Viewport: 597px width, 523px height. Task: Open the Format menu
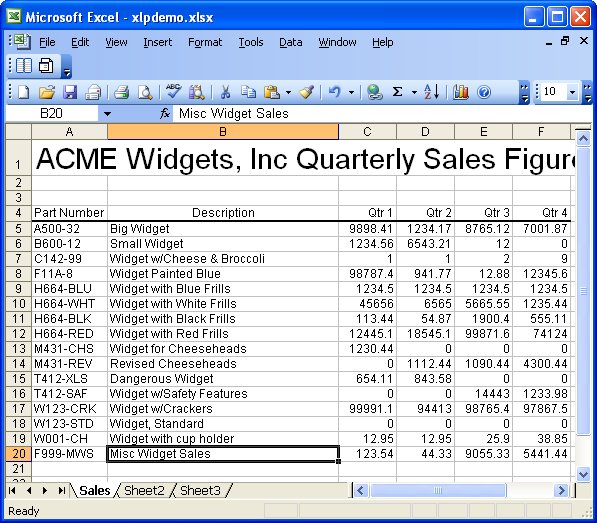point(205,42)
